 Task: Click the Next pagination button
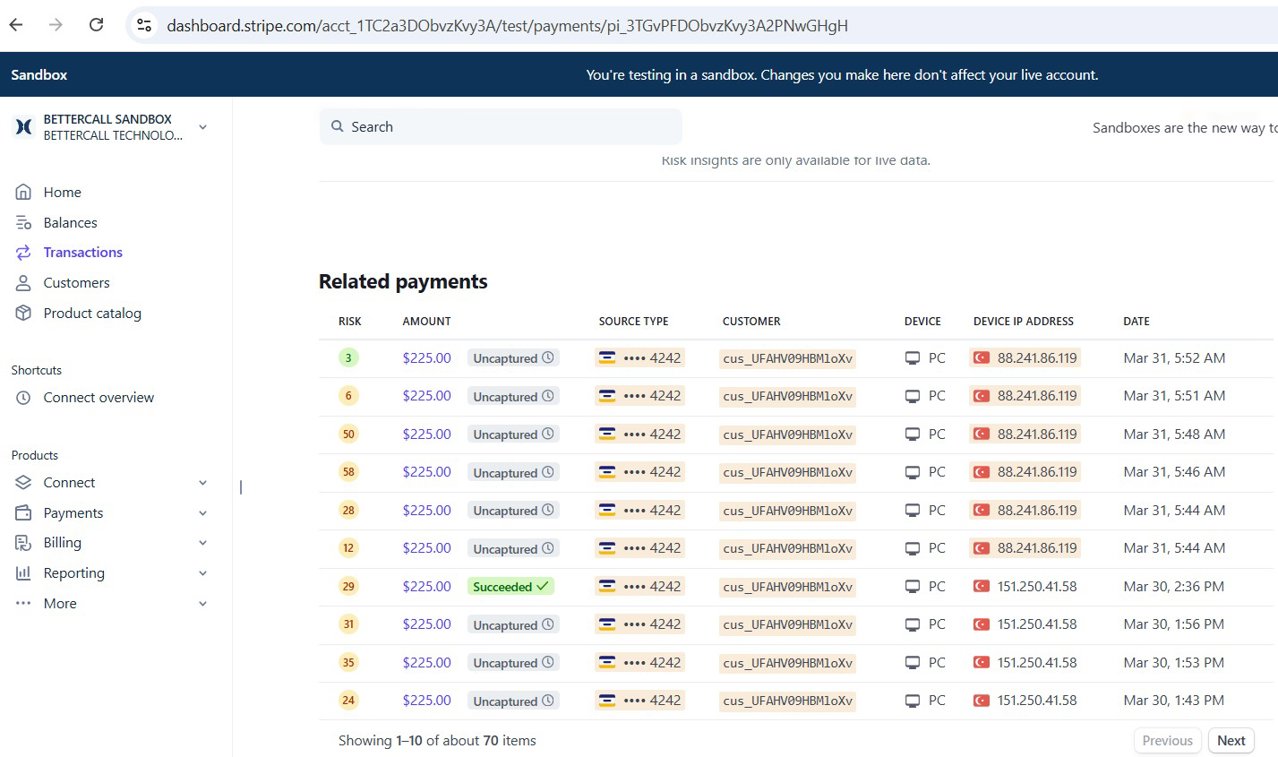tap(1231, 741)
